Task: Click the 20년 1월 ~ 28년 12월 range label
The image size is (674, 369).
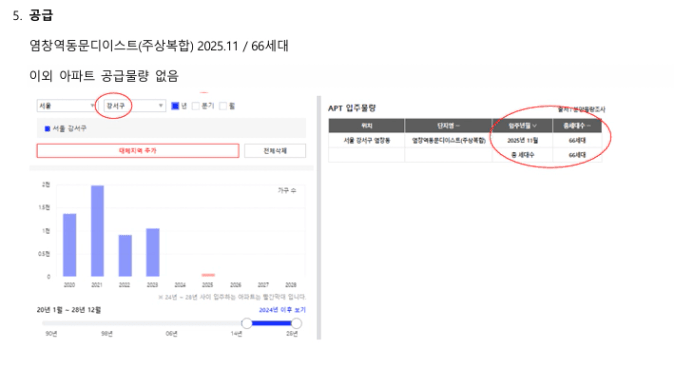Action: tap(69, 310)
